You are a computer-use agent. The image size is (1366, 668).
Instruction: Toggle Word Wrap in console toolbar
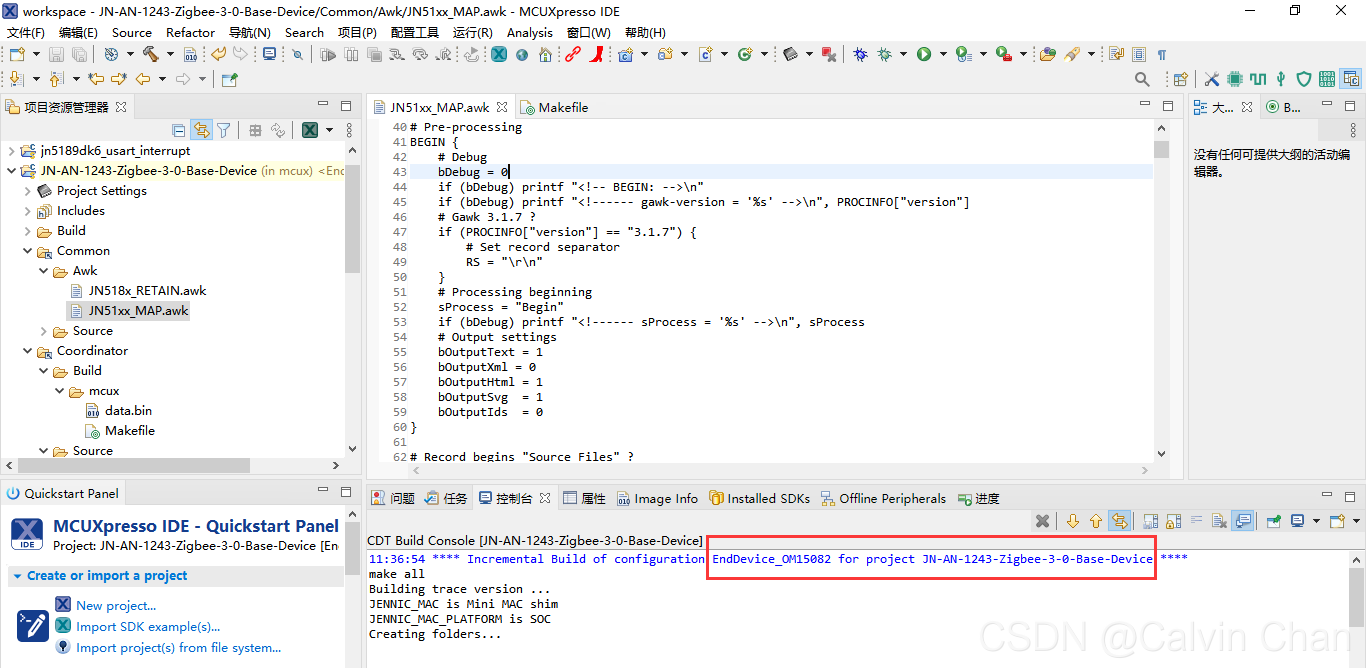[x=1197, y=521]
